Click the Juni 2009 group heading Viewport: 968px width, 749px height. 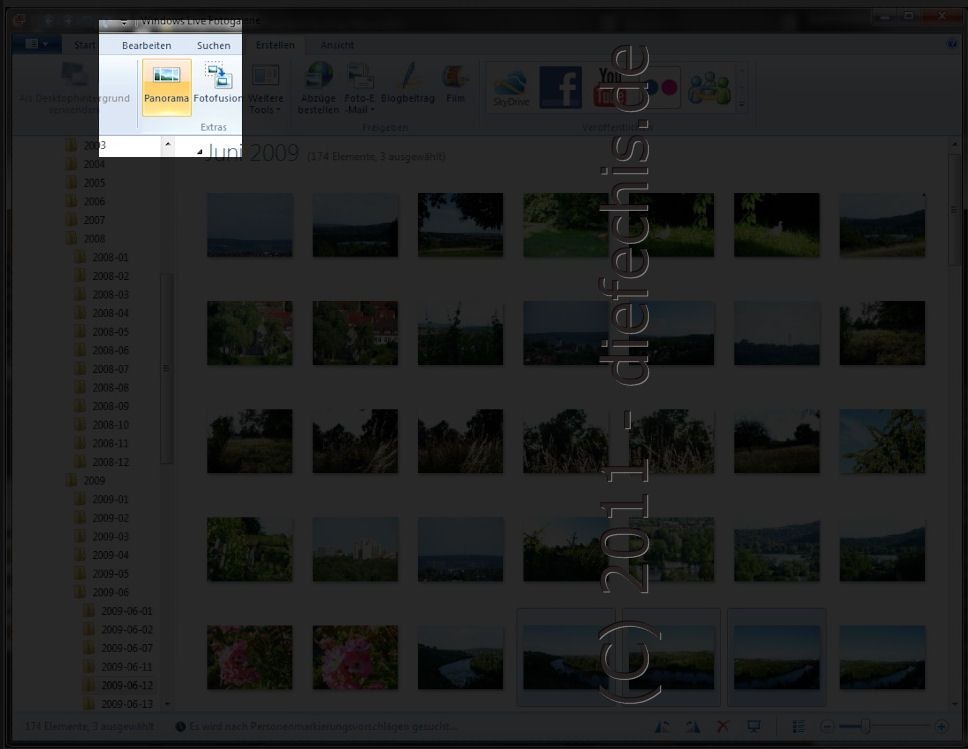tap(252, 153)
